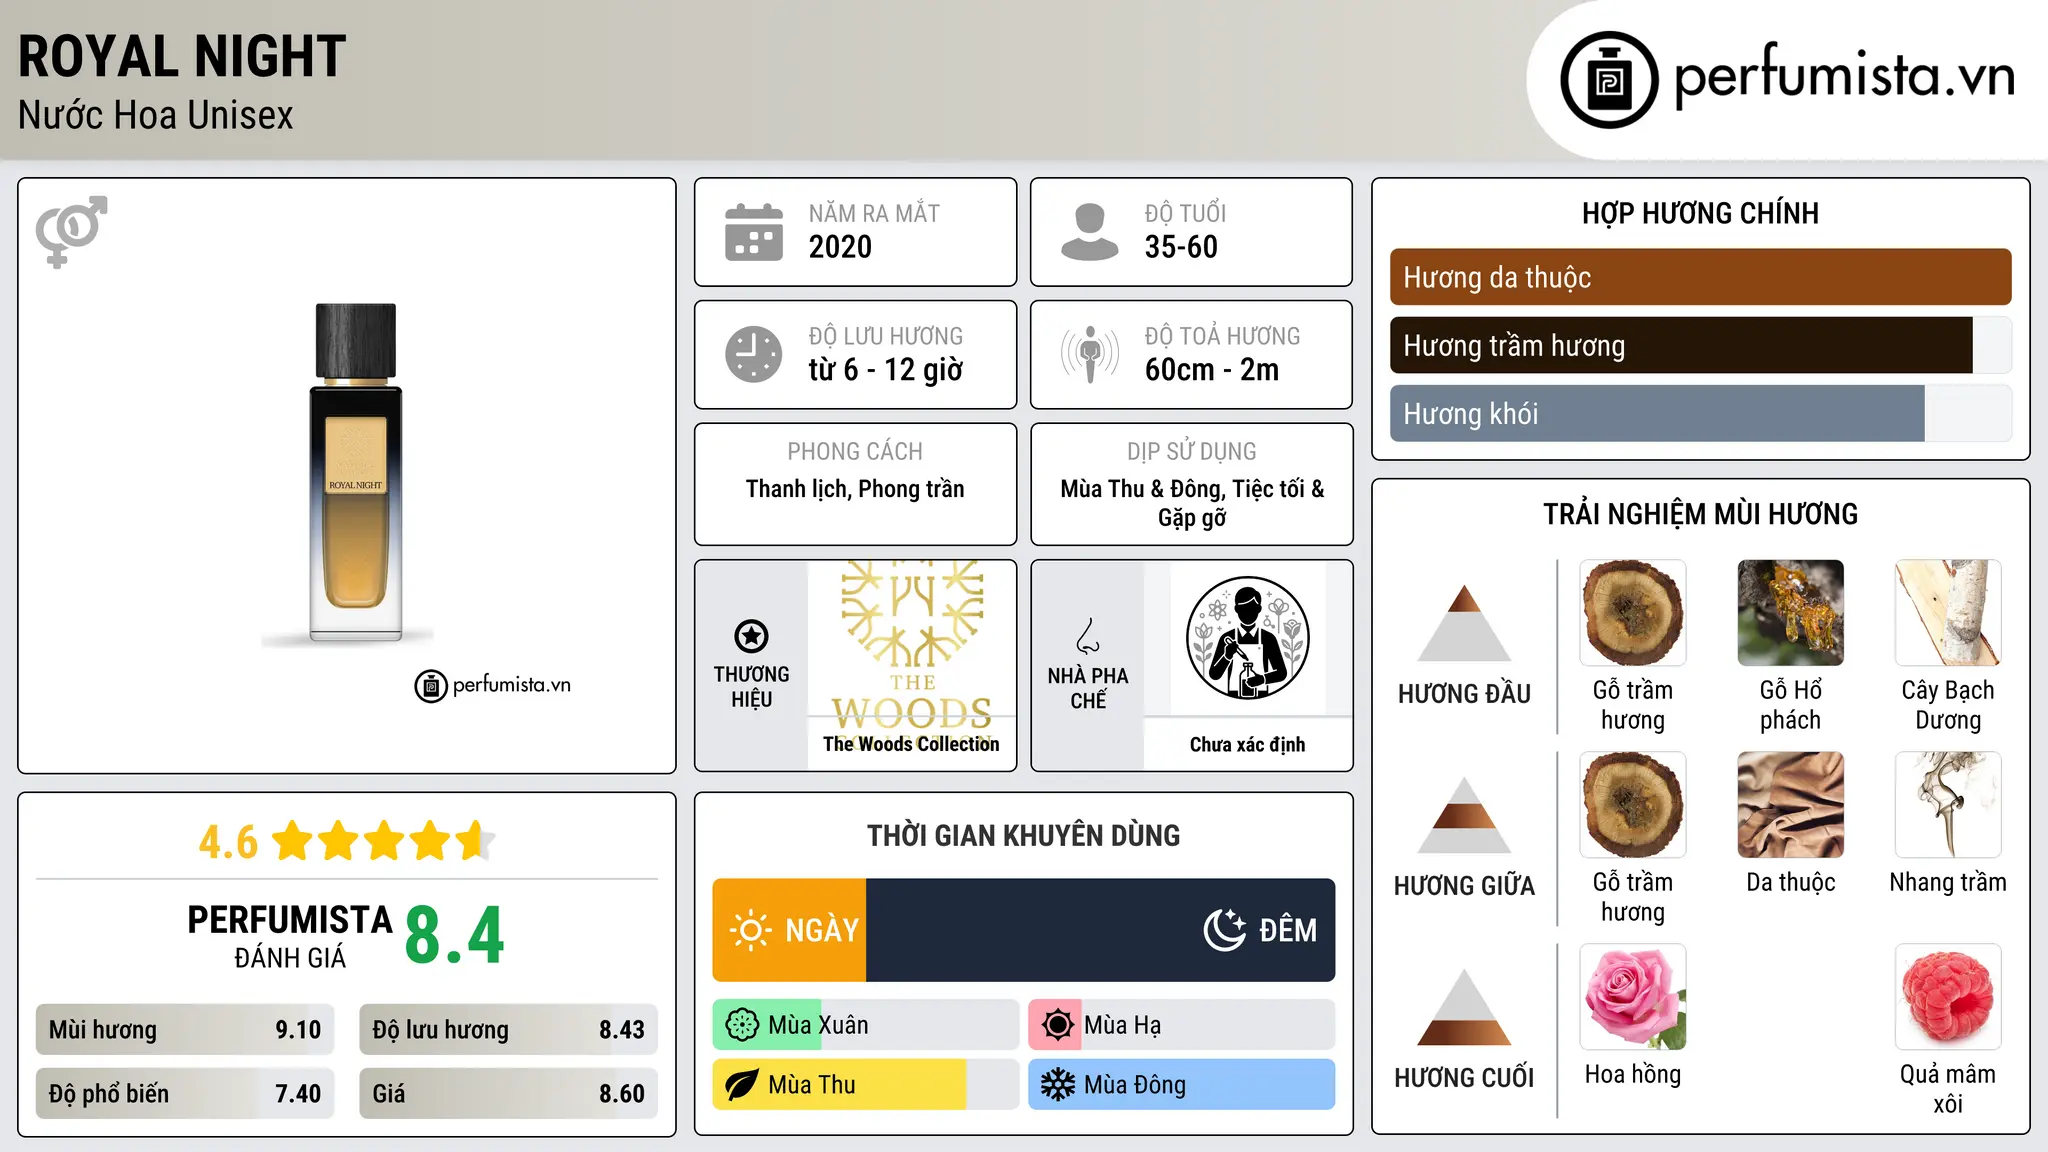
Task: Select the style text Thanh lịch, Phong trần
Action: click(x=855, y=489)
